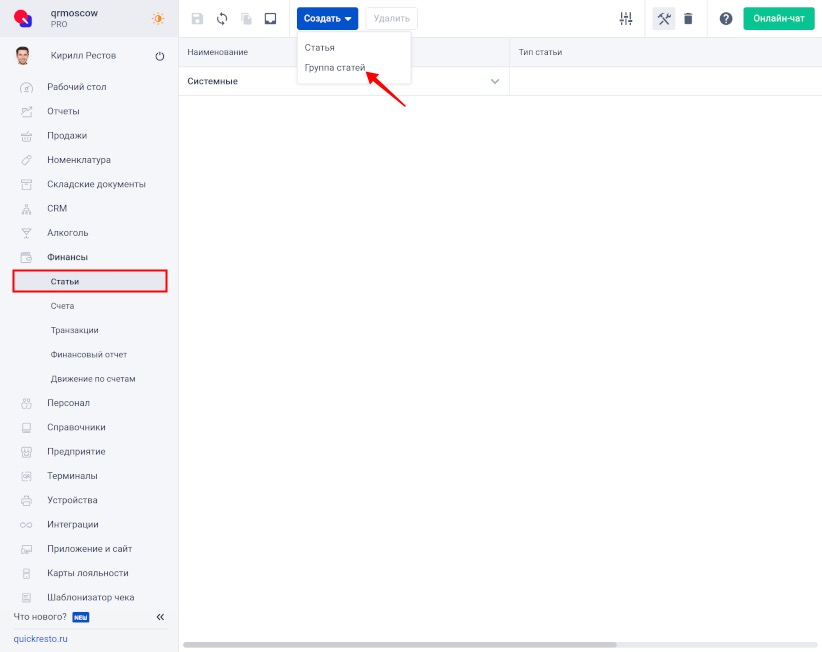Image resolution: width=822 pixels, height=652 pixels.
Task: Click the NEW badge
Action: [x=81, y=617]
